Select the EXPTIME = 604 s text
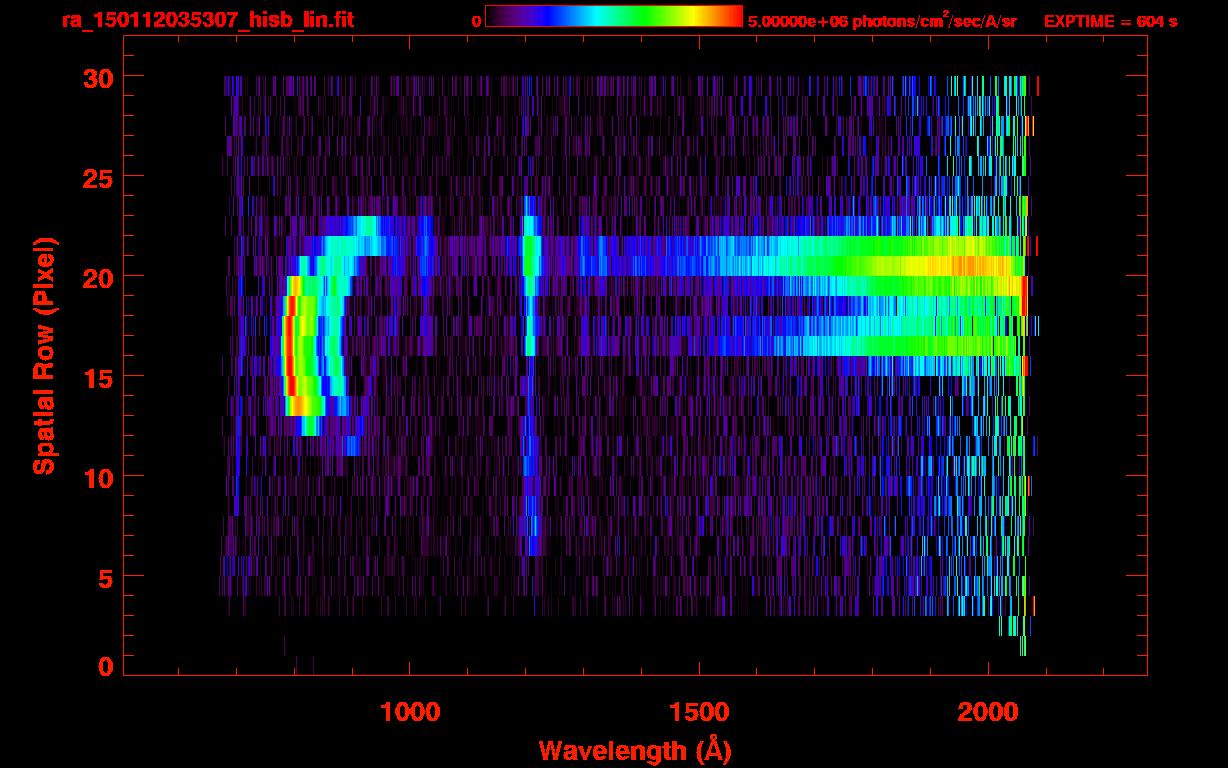Screen dimensions: 1228x768 pyautogui.click(x=1110, y=21)
